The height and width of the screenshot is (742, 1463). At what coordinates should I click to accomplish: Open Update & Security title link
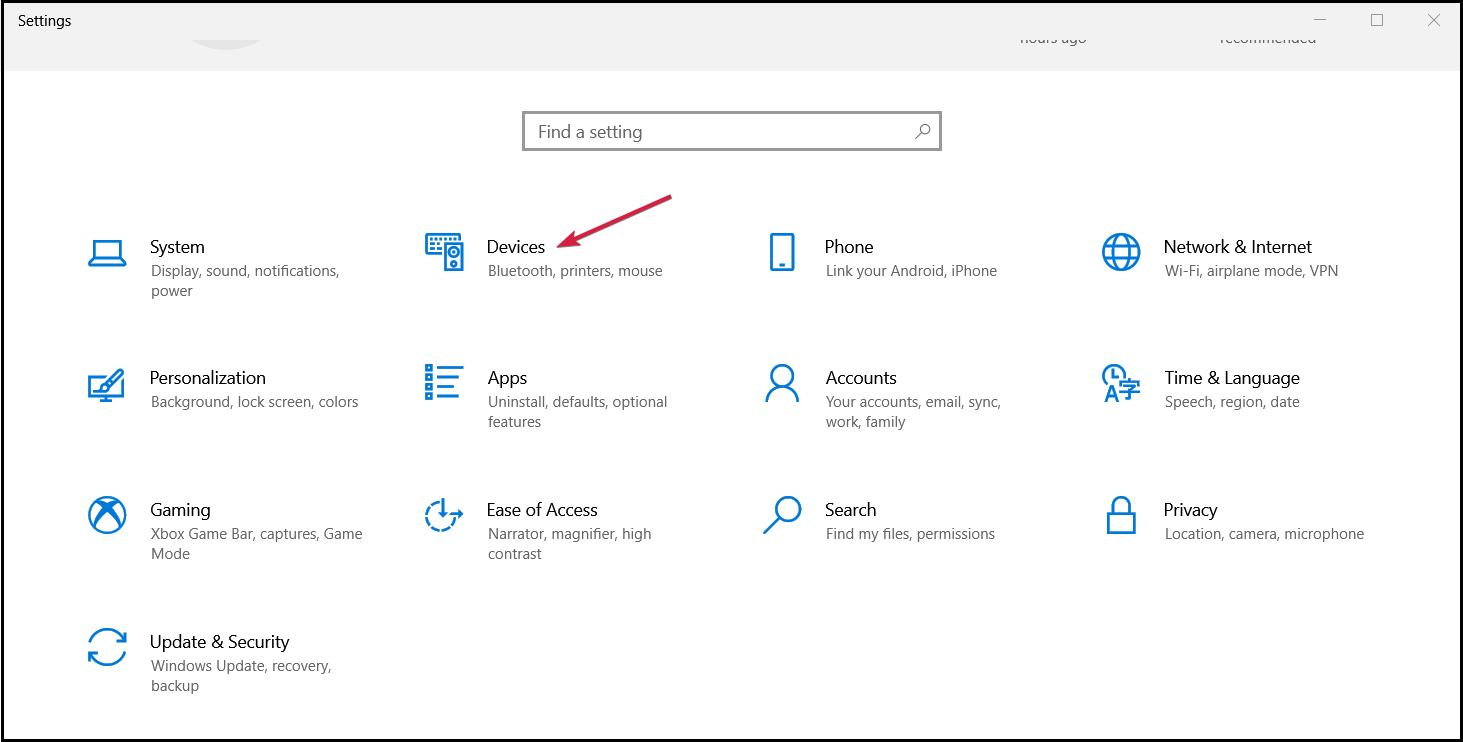[x=219, y=642]
